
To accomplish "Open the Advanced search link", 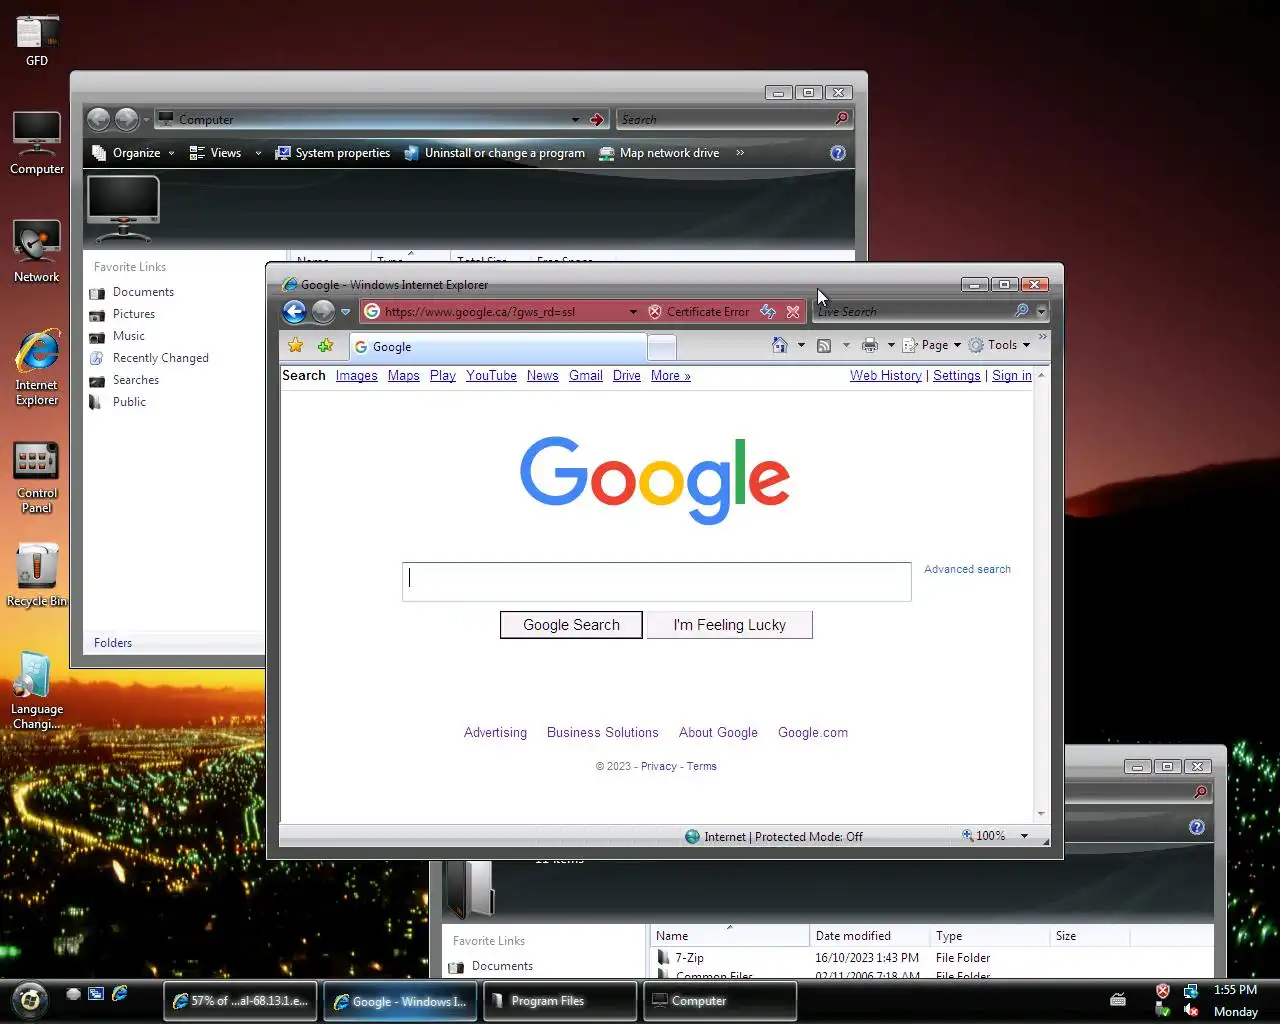I will point(967,569).
